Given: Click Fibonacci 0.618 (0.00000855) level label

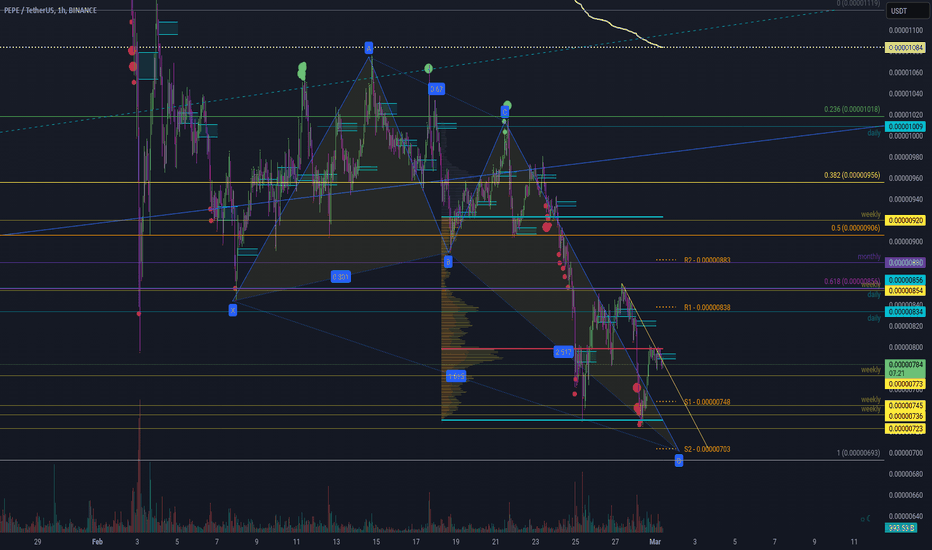Looking at the screenshot, I should point(852,281).
